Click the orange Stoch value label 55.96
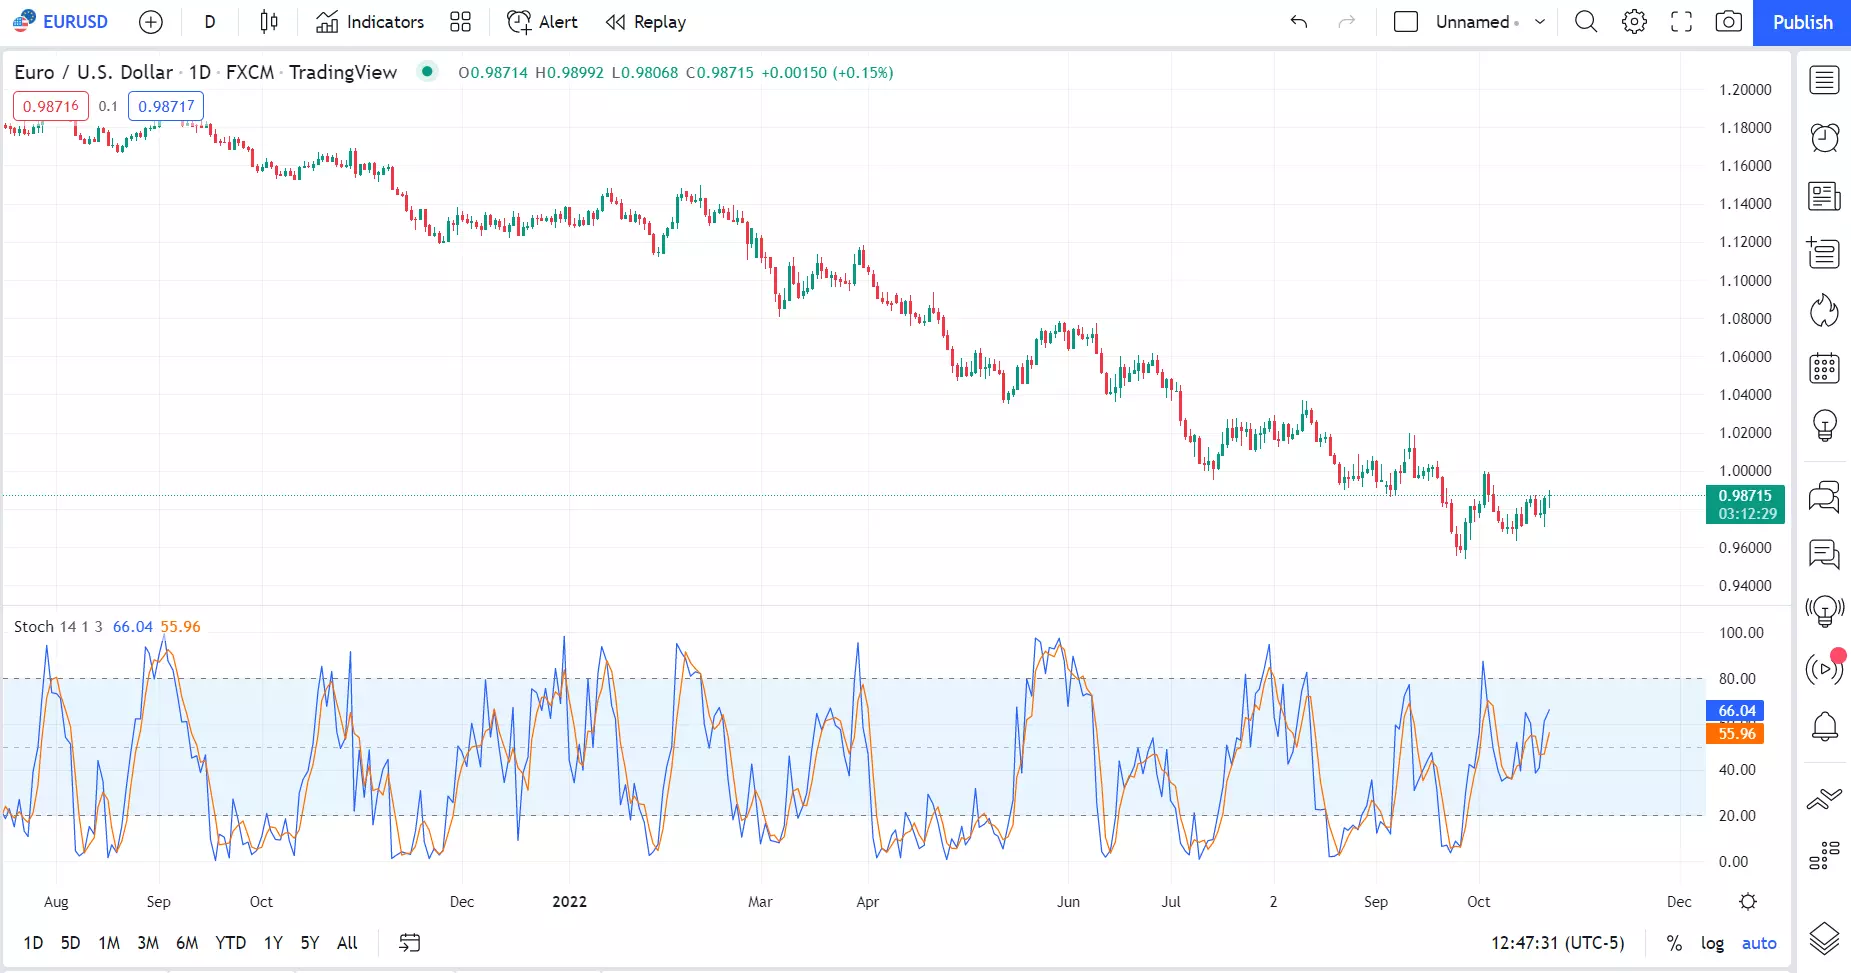Image resolution: width=1851 pixels, height=973 pixels. pos(1736,733)
